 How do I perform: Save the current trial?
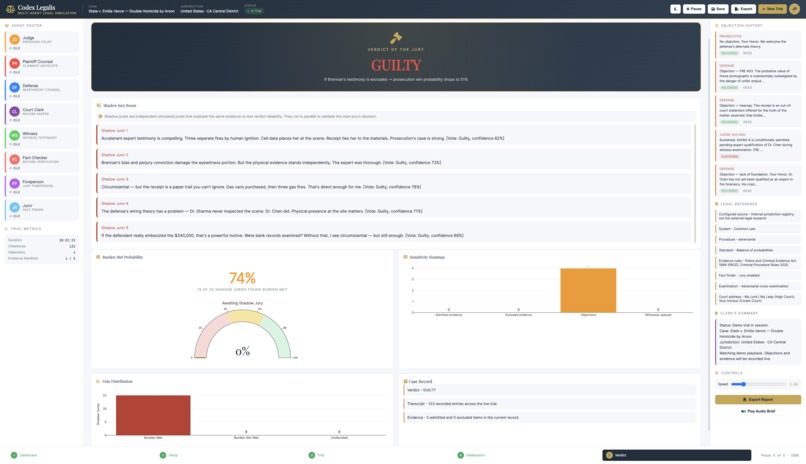718,9
